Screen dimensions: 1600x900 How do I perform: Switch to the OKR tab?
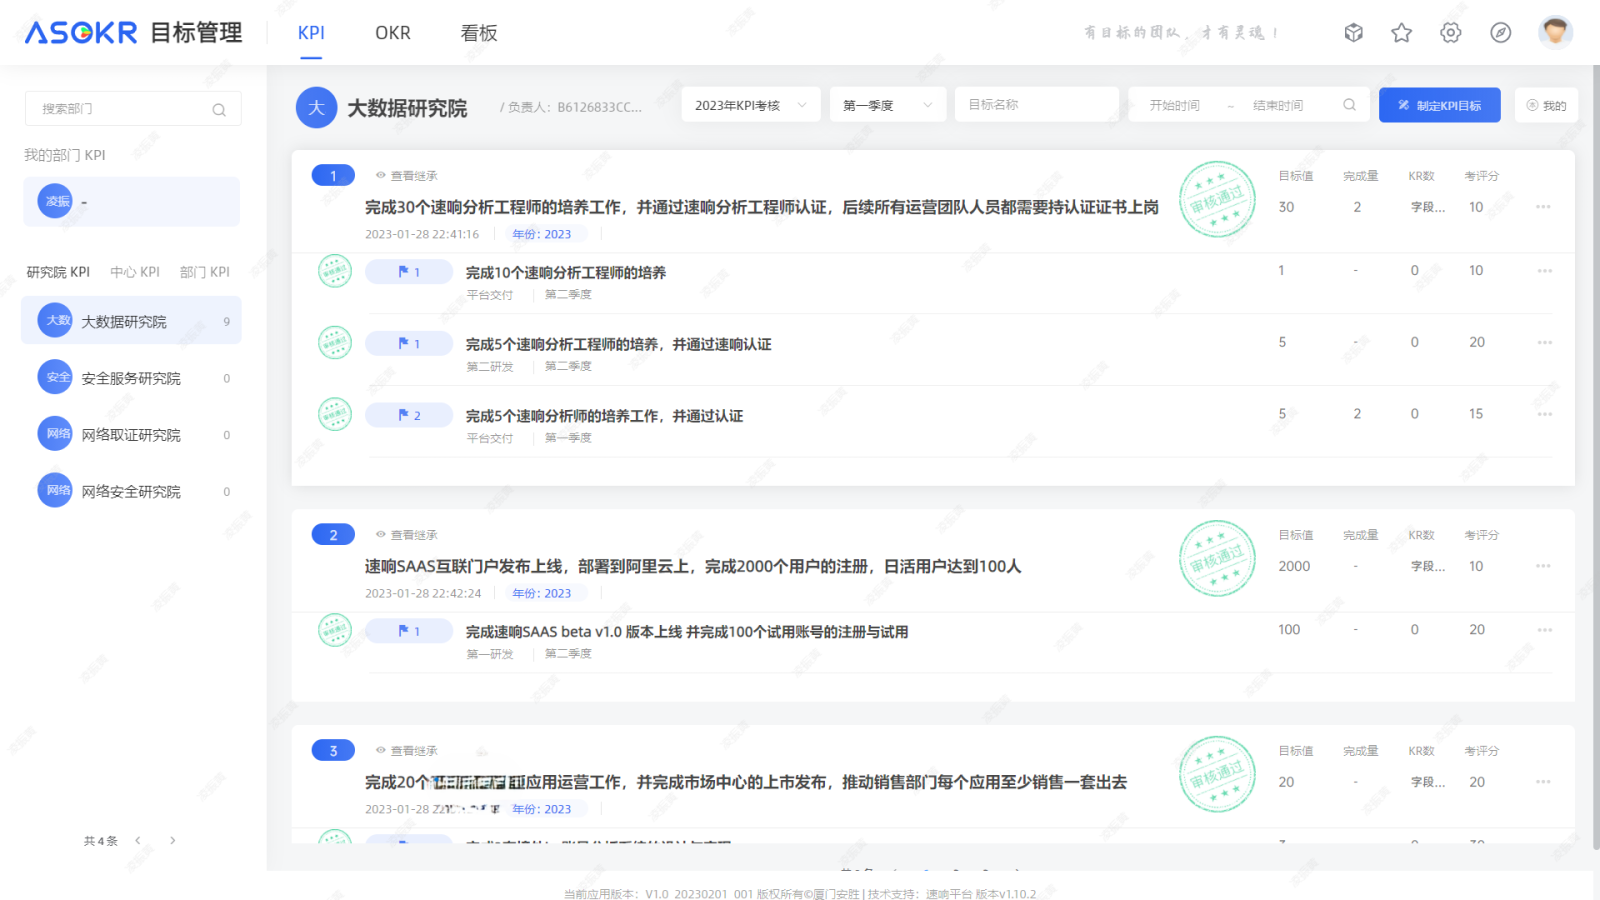[393, 33]
